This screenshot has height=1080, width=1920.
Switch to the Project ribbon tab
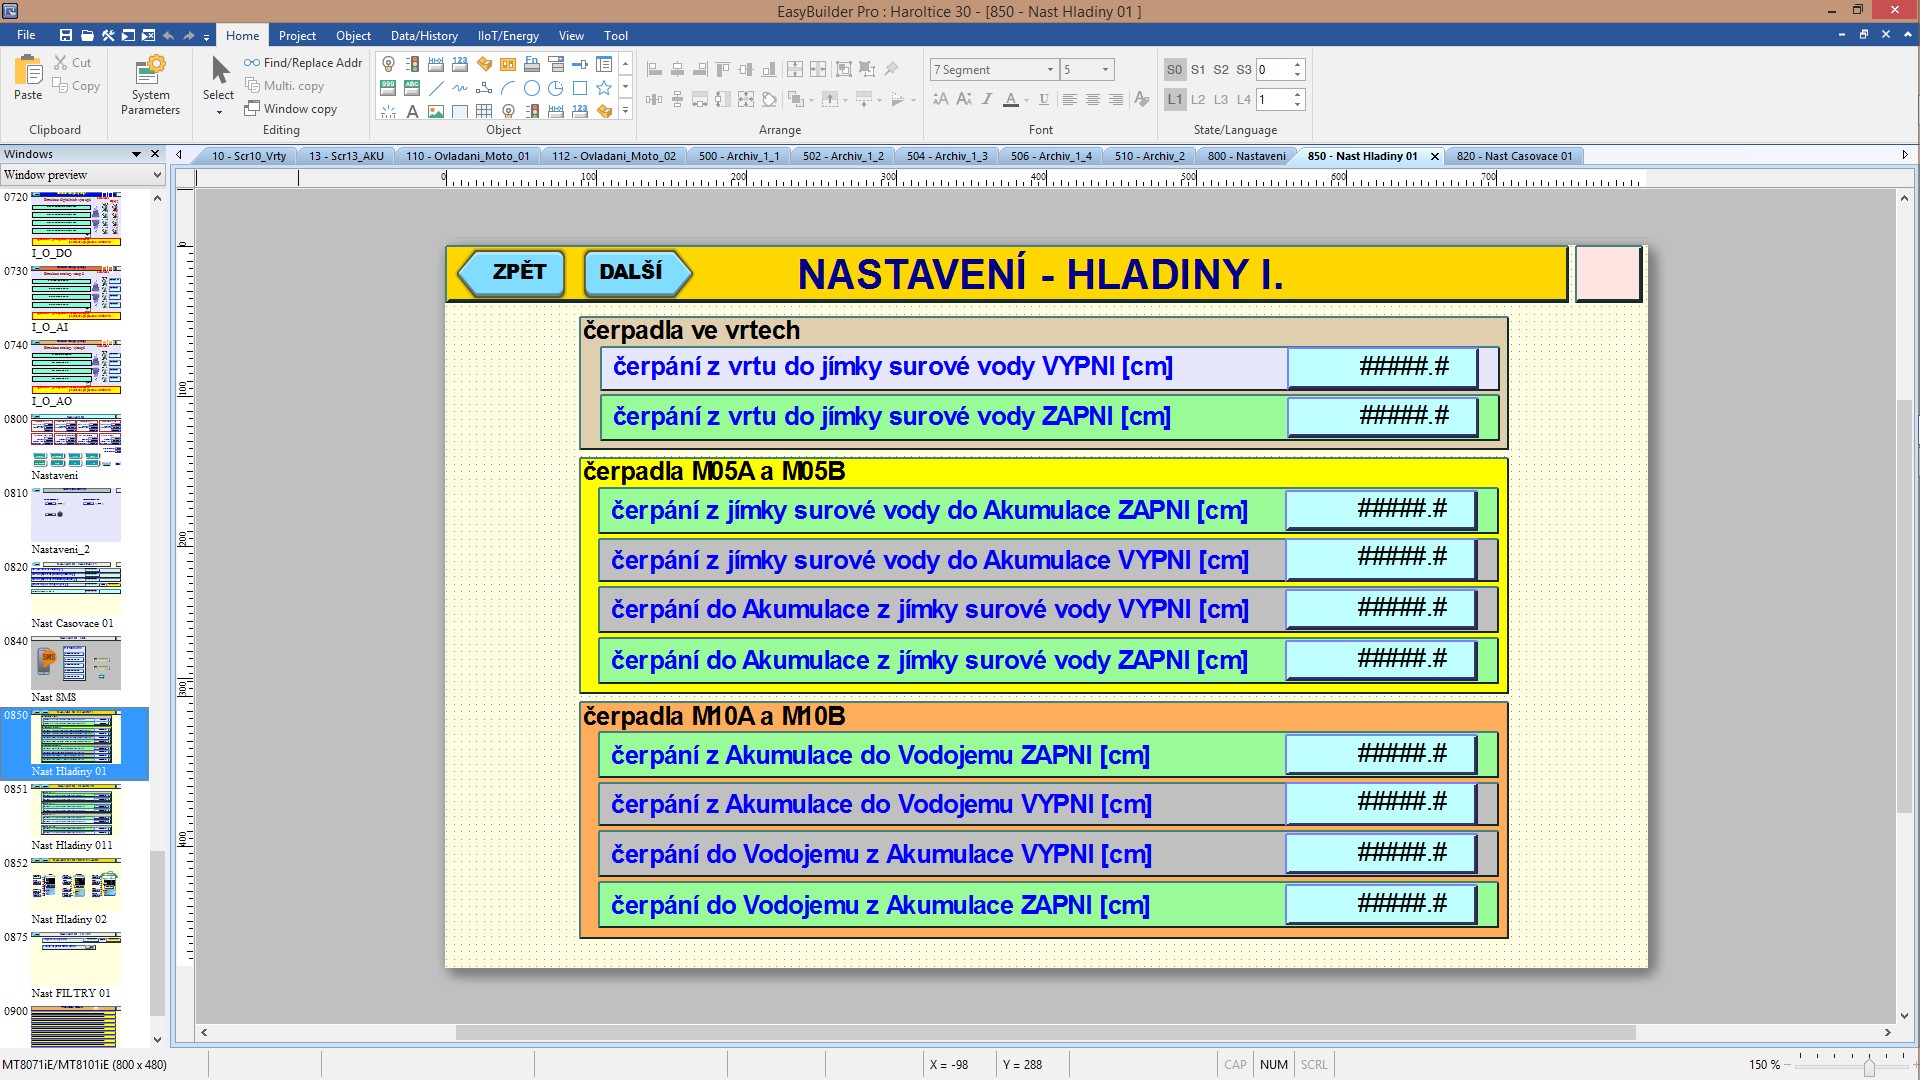click(297, 35)
